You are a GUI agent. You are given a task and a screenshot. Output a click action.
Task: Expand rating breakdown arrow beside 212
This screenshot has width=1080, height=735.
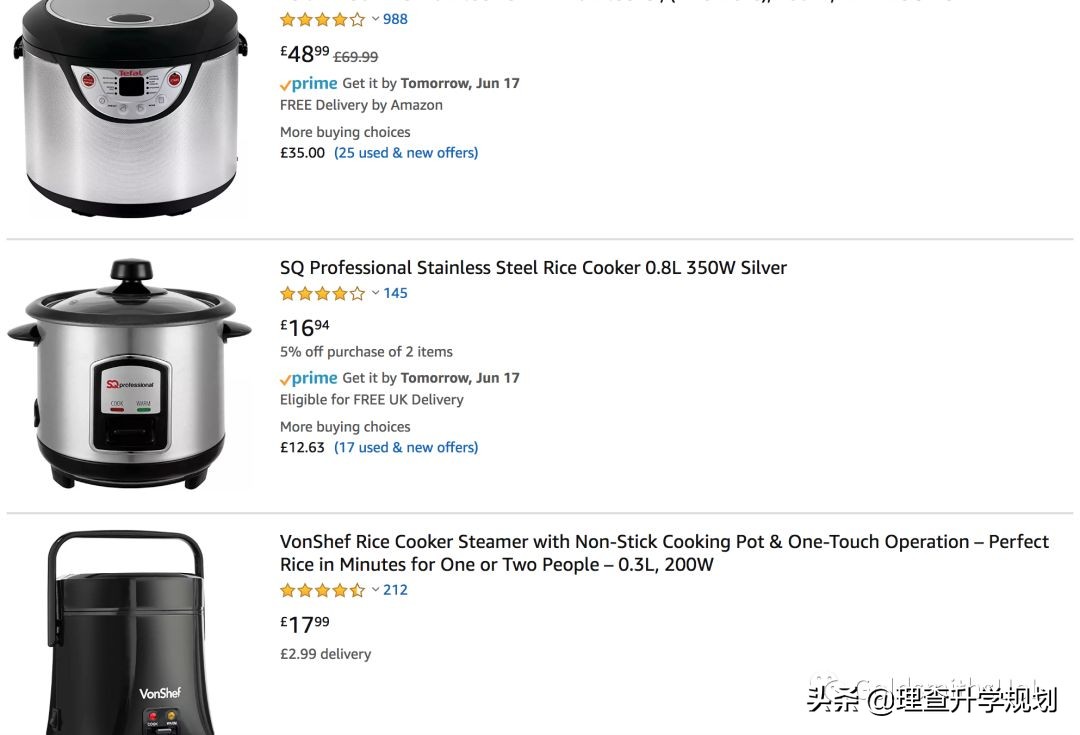click(375, 589)
